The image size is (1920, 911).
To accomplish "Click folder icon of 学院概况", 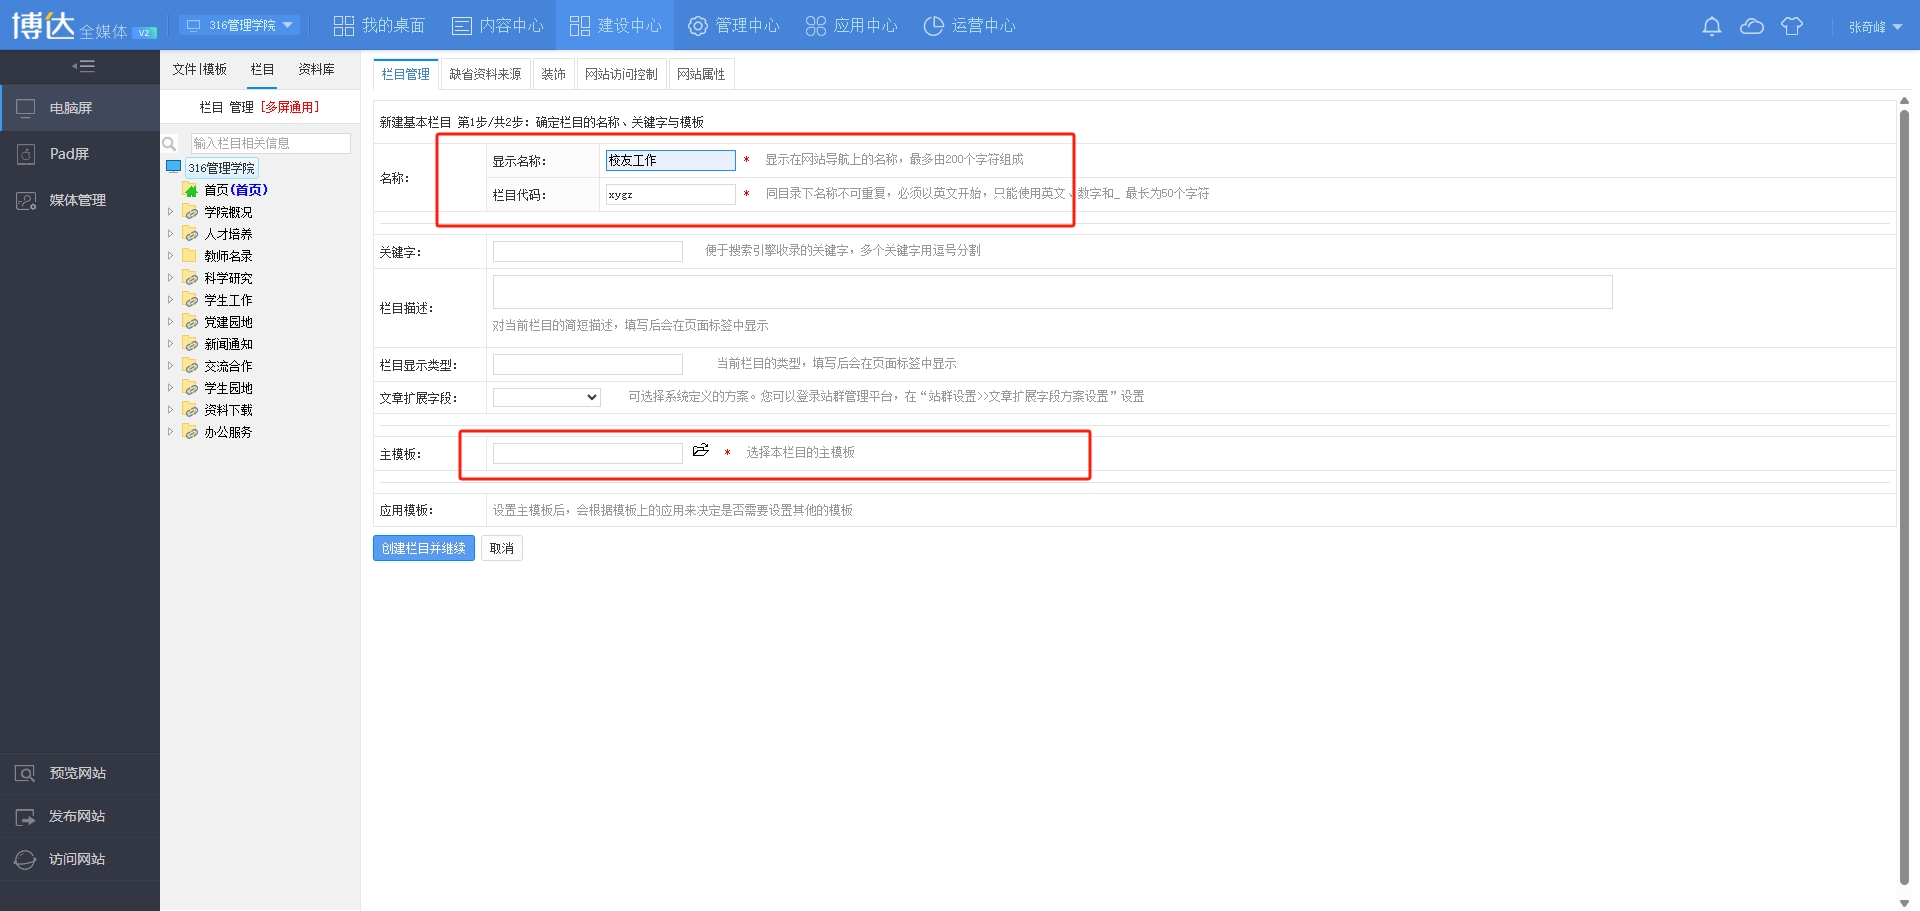I will (190, 212).
